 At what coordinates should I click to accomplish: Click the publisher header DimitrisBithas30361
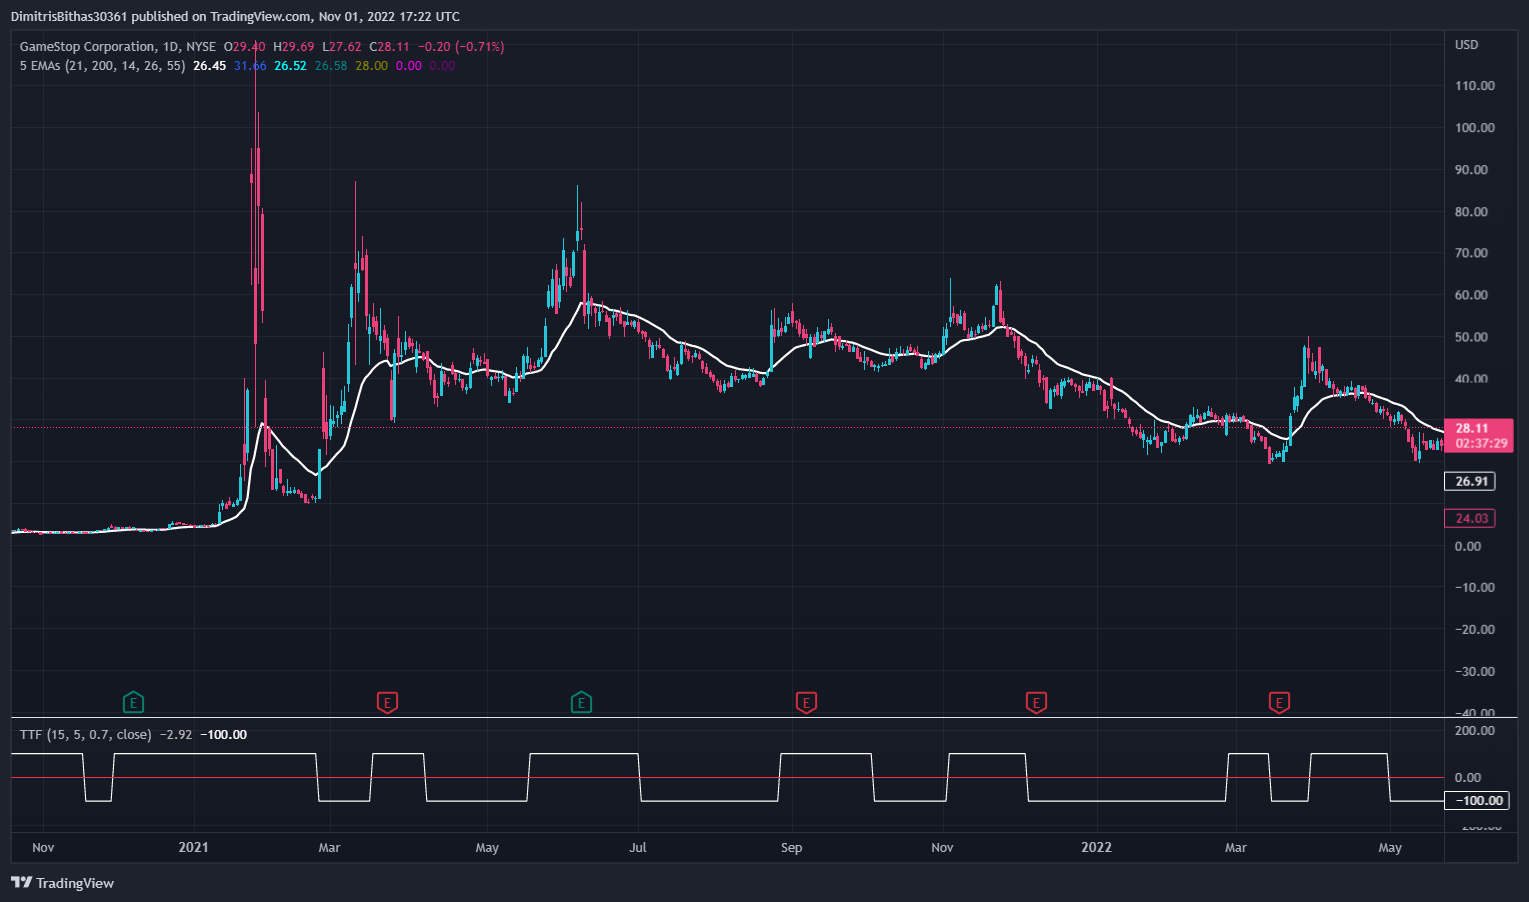(x=69, y=16)
